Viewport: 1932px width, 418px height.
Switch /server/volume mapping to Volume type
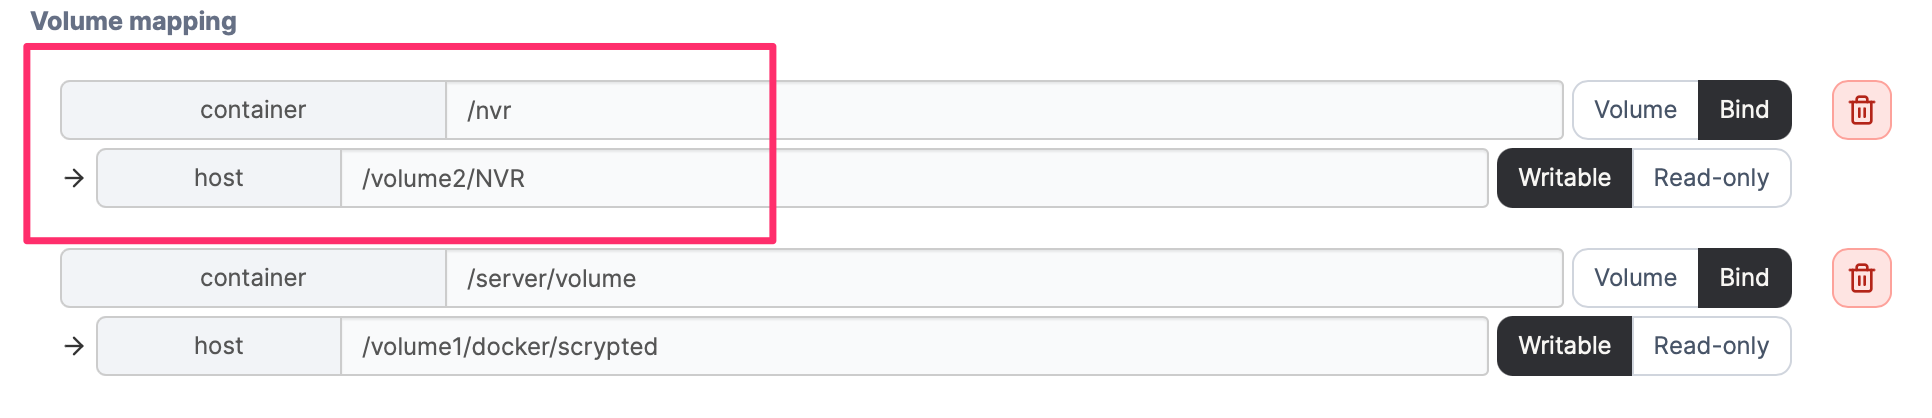point(1635,278)
